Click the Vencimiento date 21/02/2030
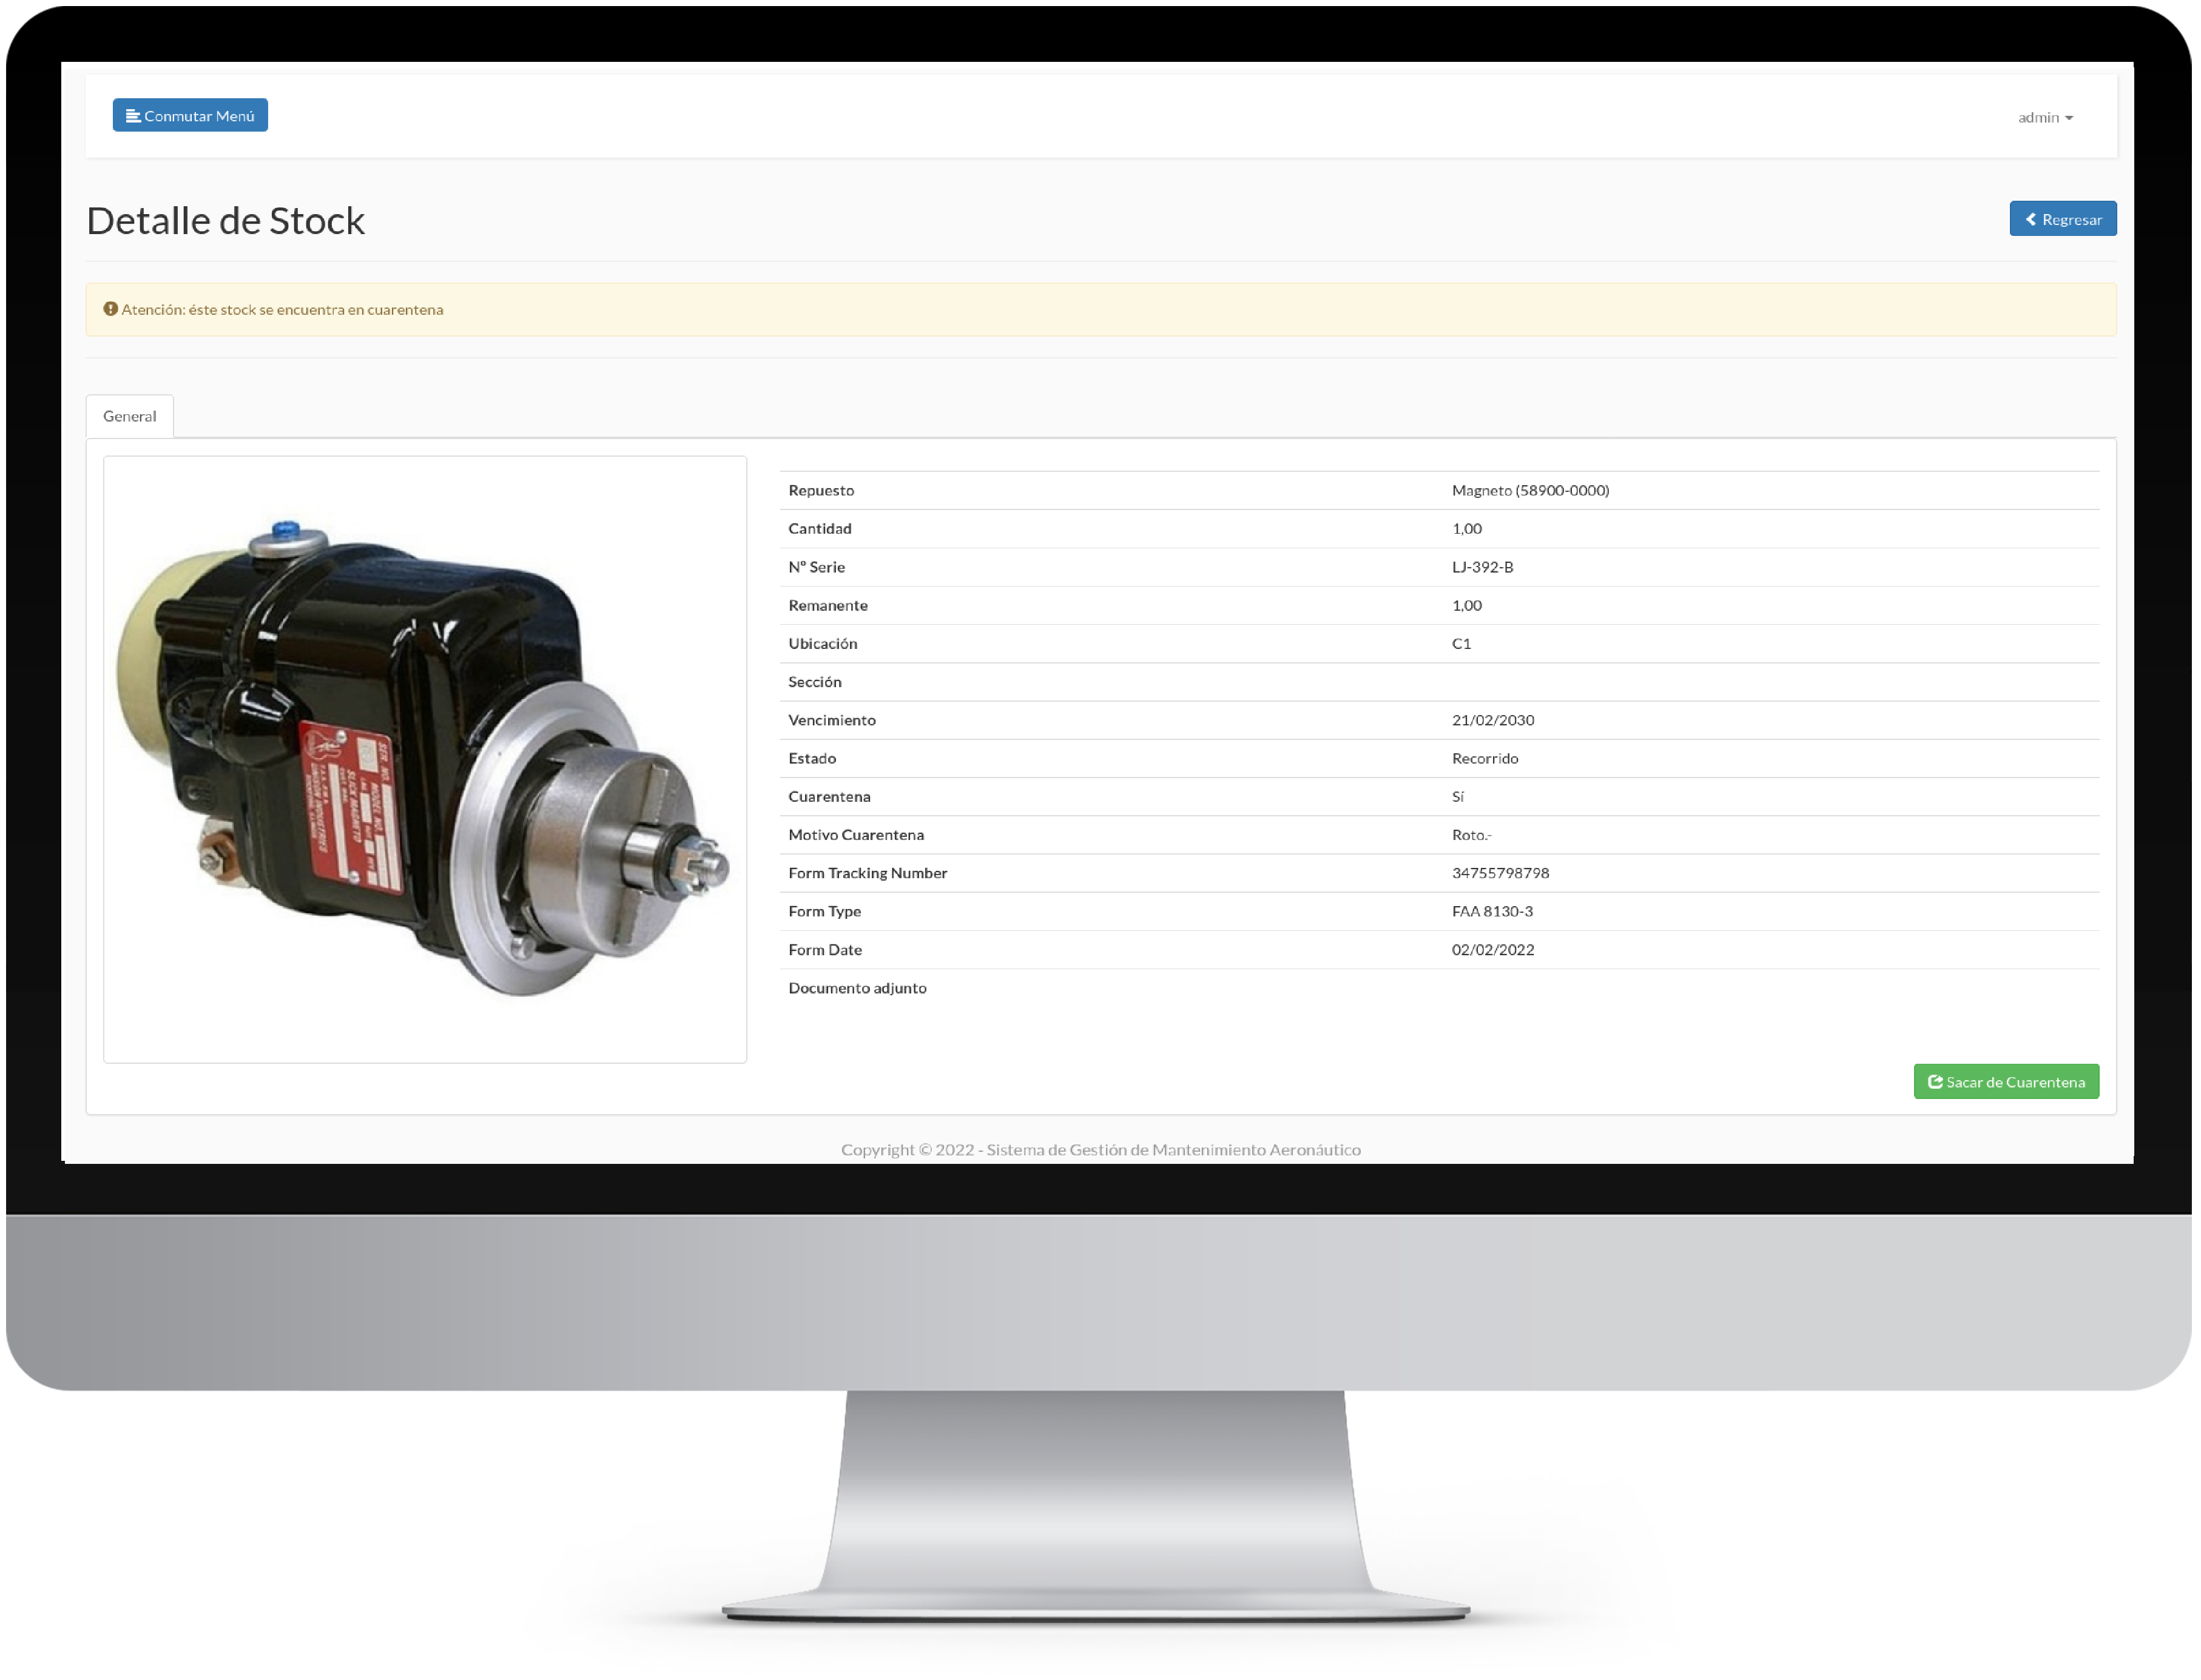This screenshot has height=1680, width=2201. pyautogui.click(x=1492, y=720)
